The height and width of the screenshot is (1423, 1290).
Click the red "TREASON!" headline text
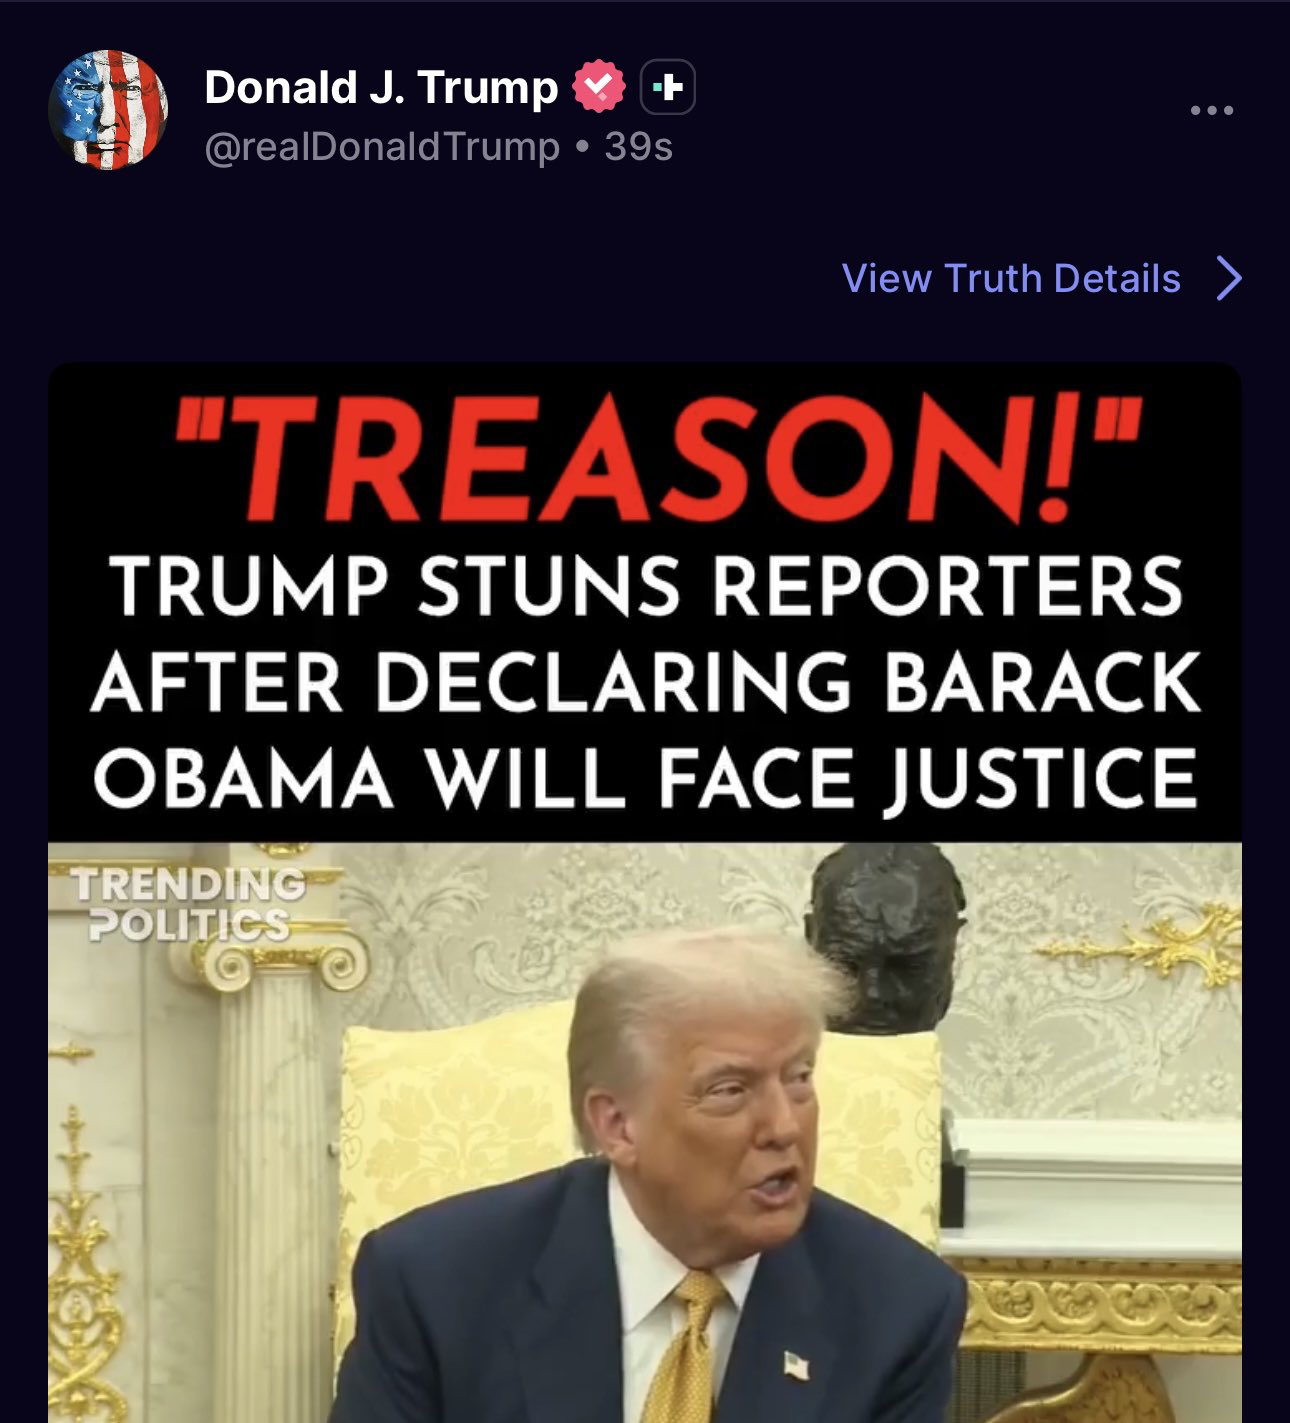point(658,459)
